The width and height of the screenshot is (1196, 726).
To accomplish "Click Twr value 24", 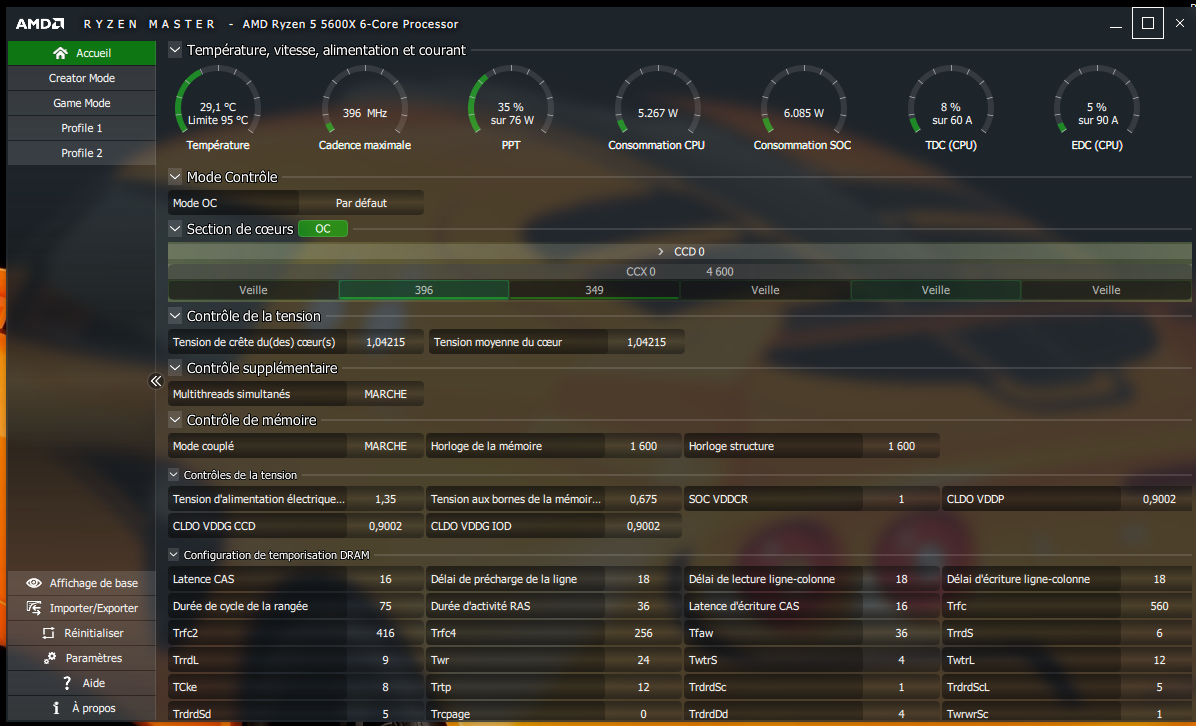I will coord(643,660).
